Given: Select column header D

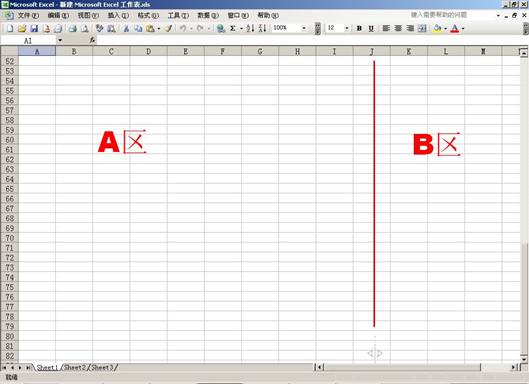Looking at the screenshot, I should [148, 51].
